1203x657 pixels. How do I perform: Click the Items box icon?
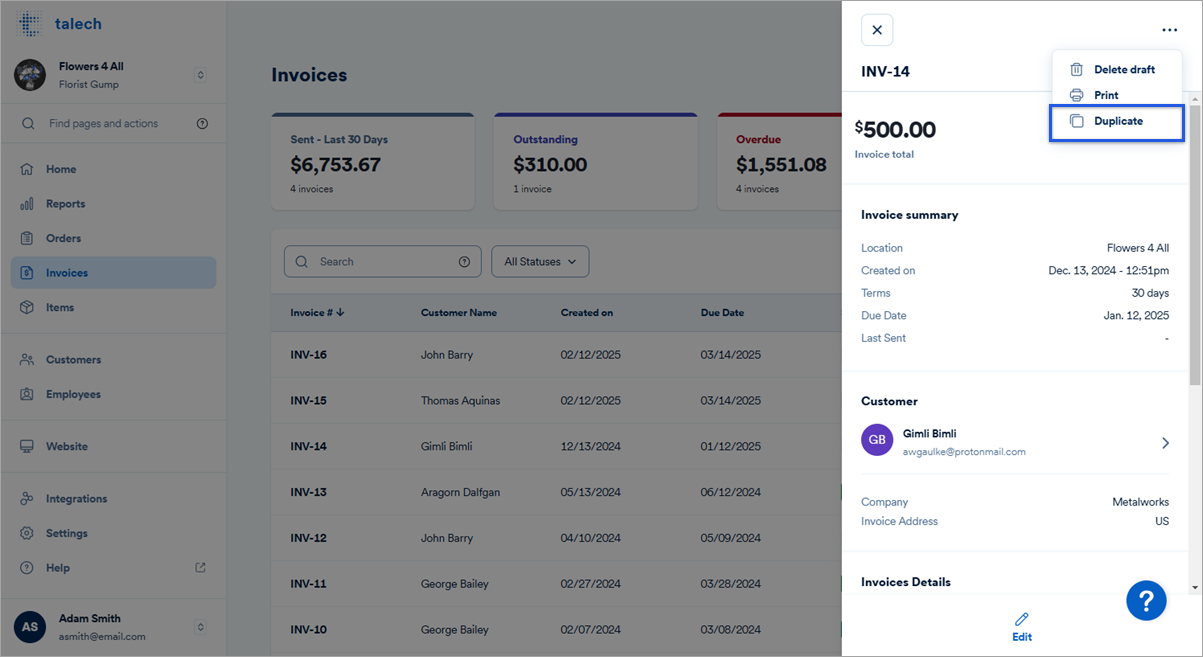(x=27, y=307)
